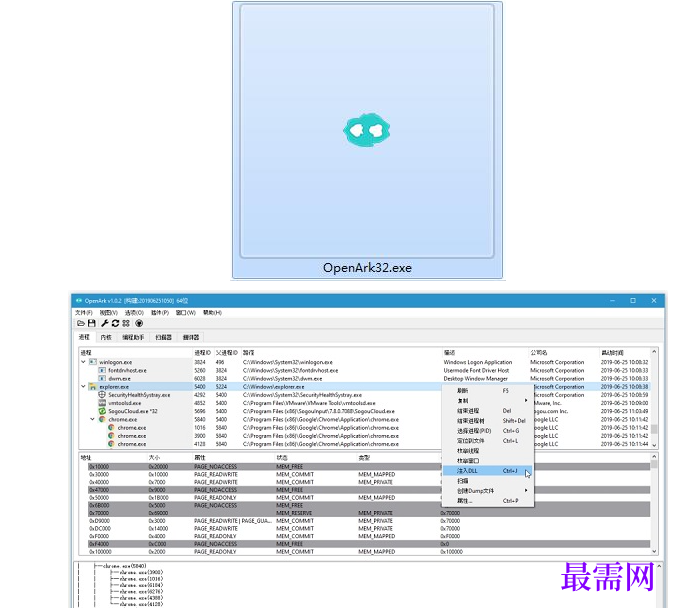Click Chrome icon of process ID 3900
The image size is (673, 608).
pos(112,436)
